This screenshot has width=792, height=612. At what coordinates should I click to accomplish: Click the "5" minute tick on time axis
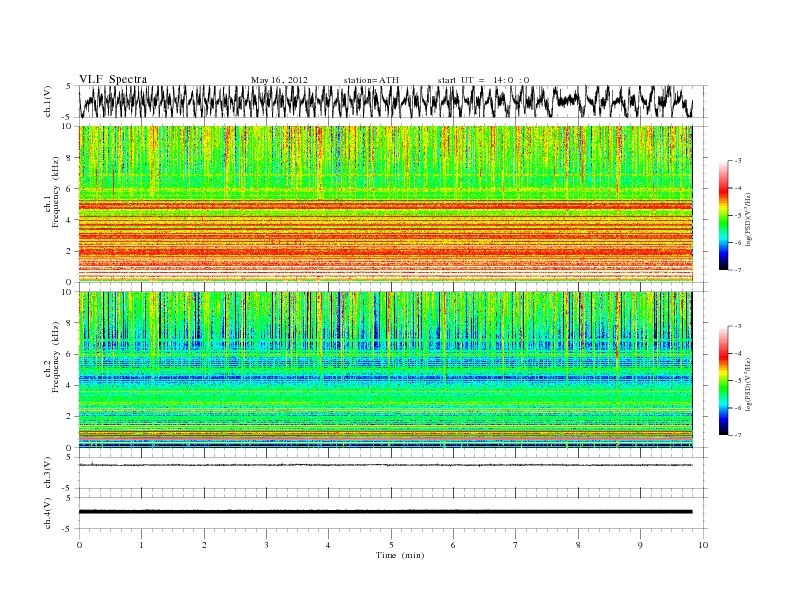(391, 545)
